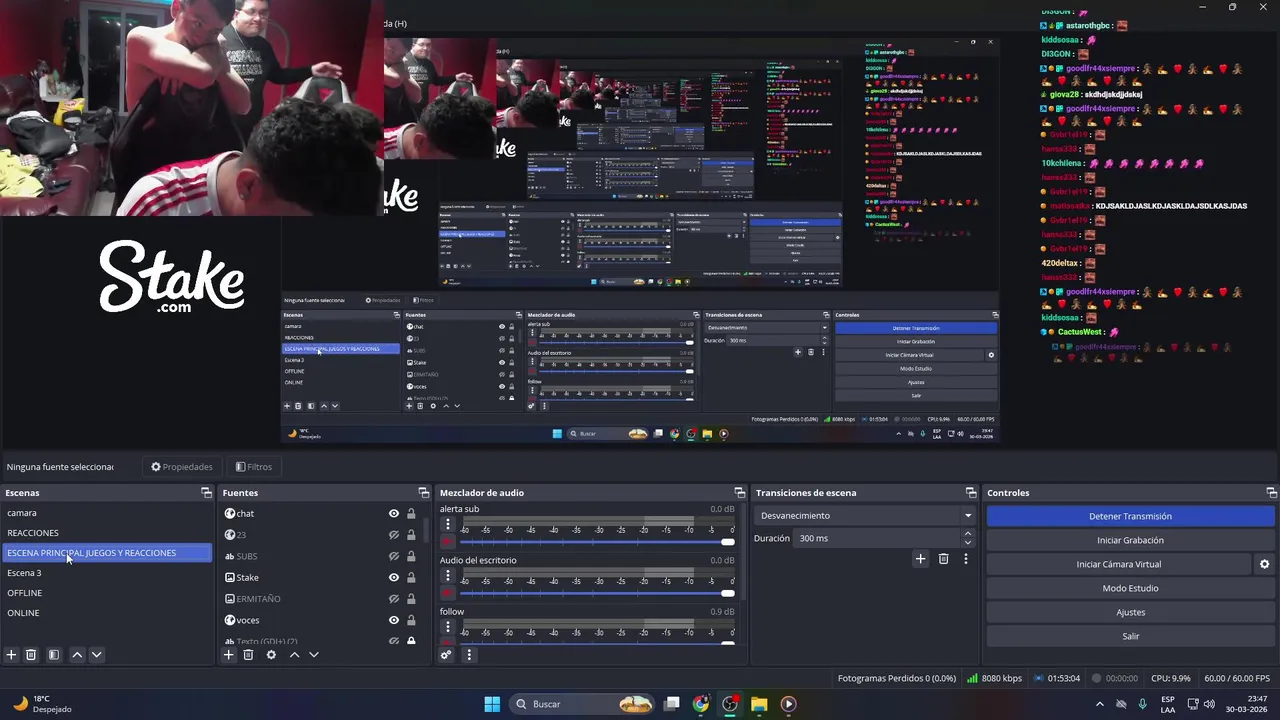Hide the voces source
Screen dimensions: 1280x720
pos(394,620)
